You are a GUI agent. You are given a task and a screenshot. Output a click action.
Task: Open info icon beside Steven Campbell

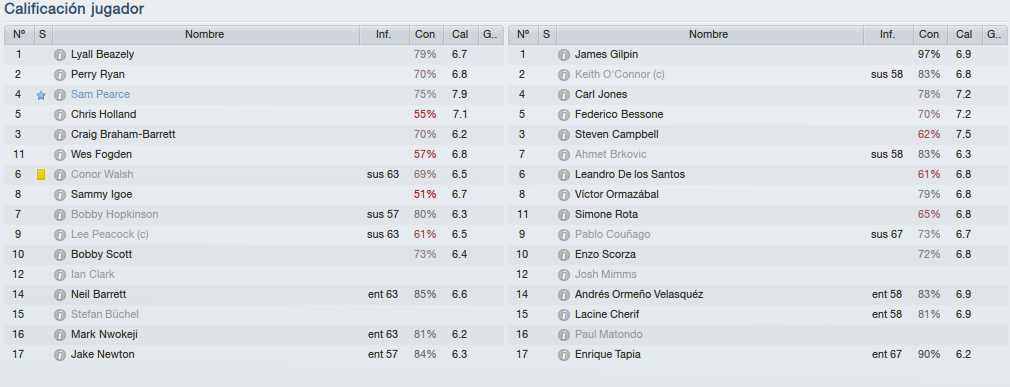564,135
